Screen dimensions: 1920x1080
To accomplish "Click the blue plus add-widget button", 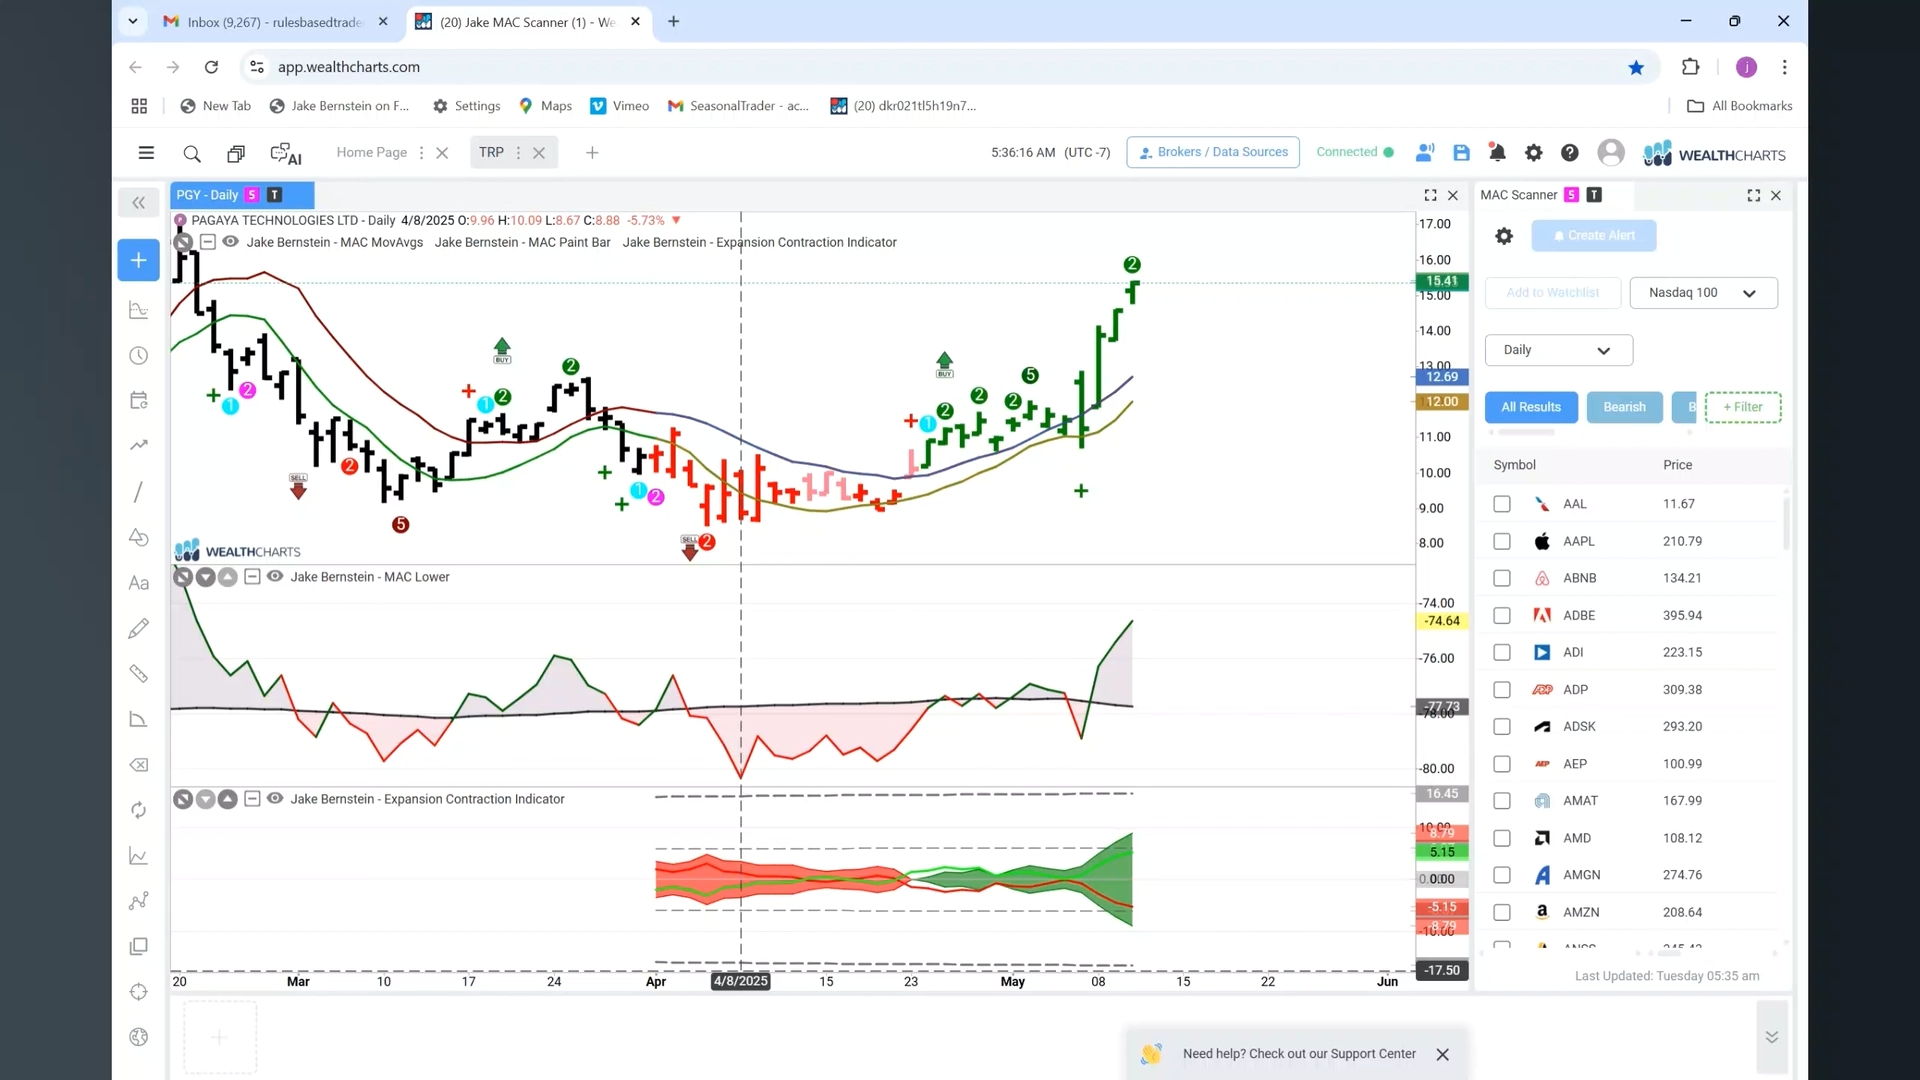I will click(139, 260).
